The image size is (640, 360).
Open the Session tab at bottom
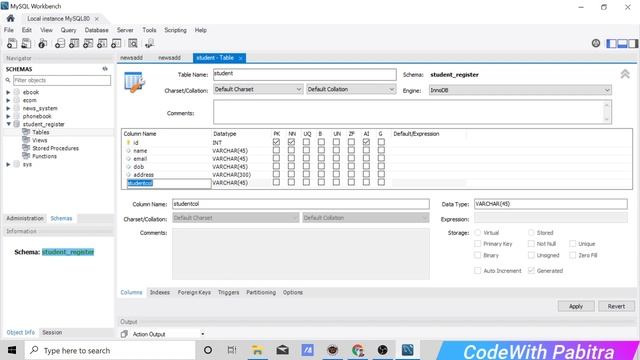52,332
